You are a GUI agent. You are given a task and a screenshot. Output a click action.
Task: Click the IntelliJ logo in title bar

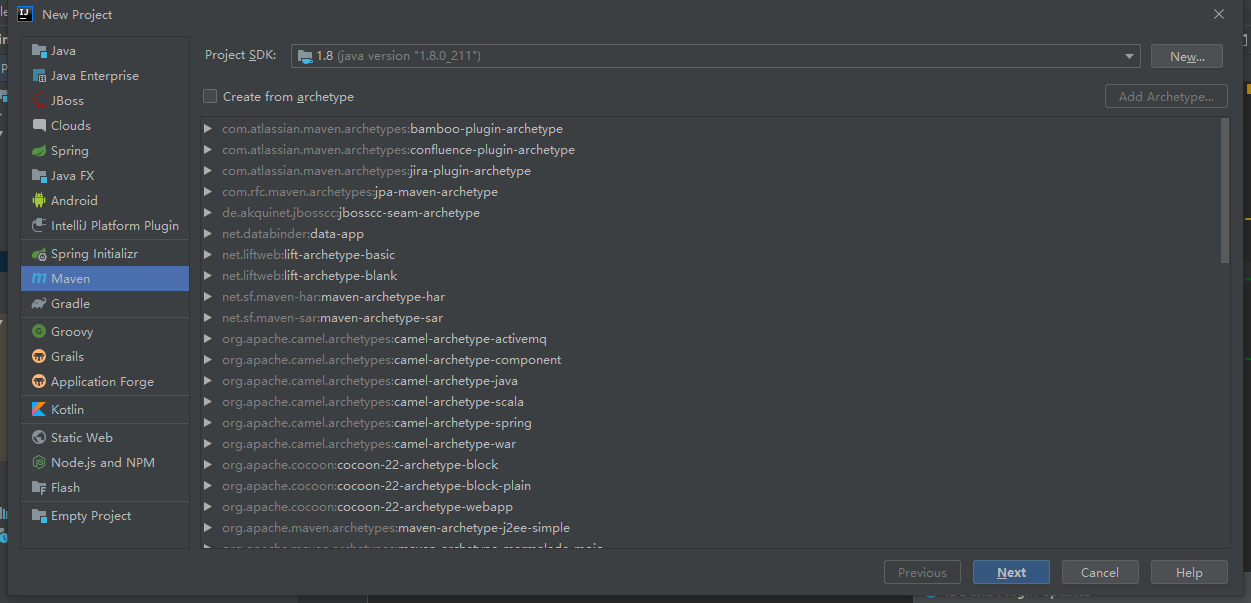(26, 14)
